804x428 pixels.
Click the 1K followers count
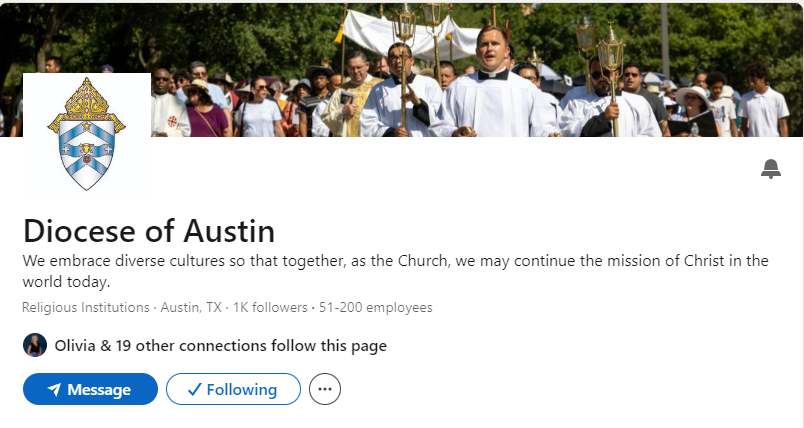tap(269, 308)
